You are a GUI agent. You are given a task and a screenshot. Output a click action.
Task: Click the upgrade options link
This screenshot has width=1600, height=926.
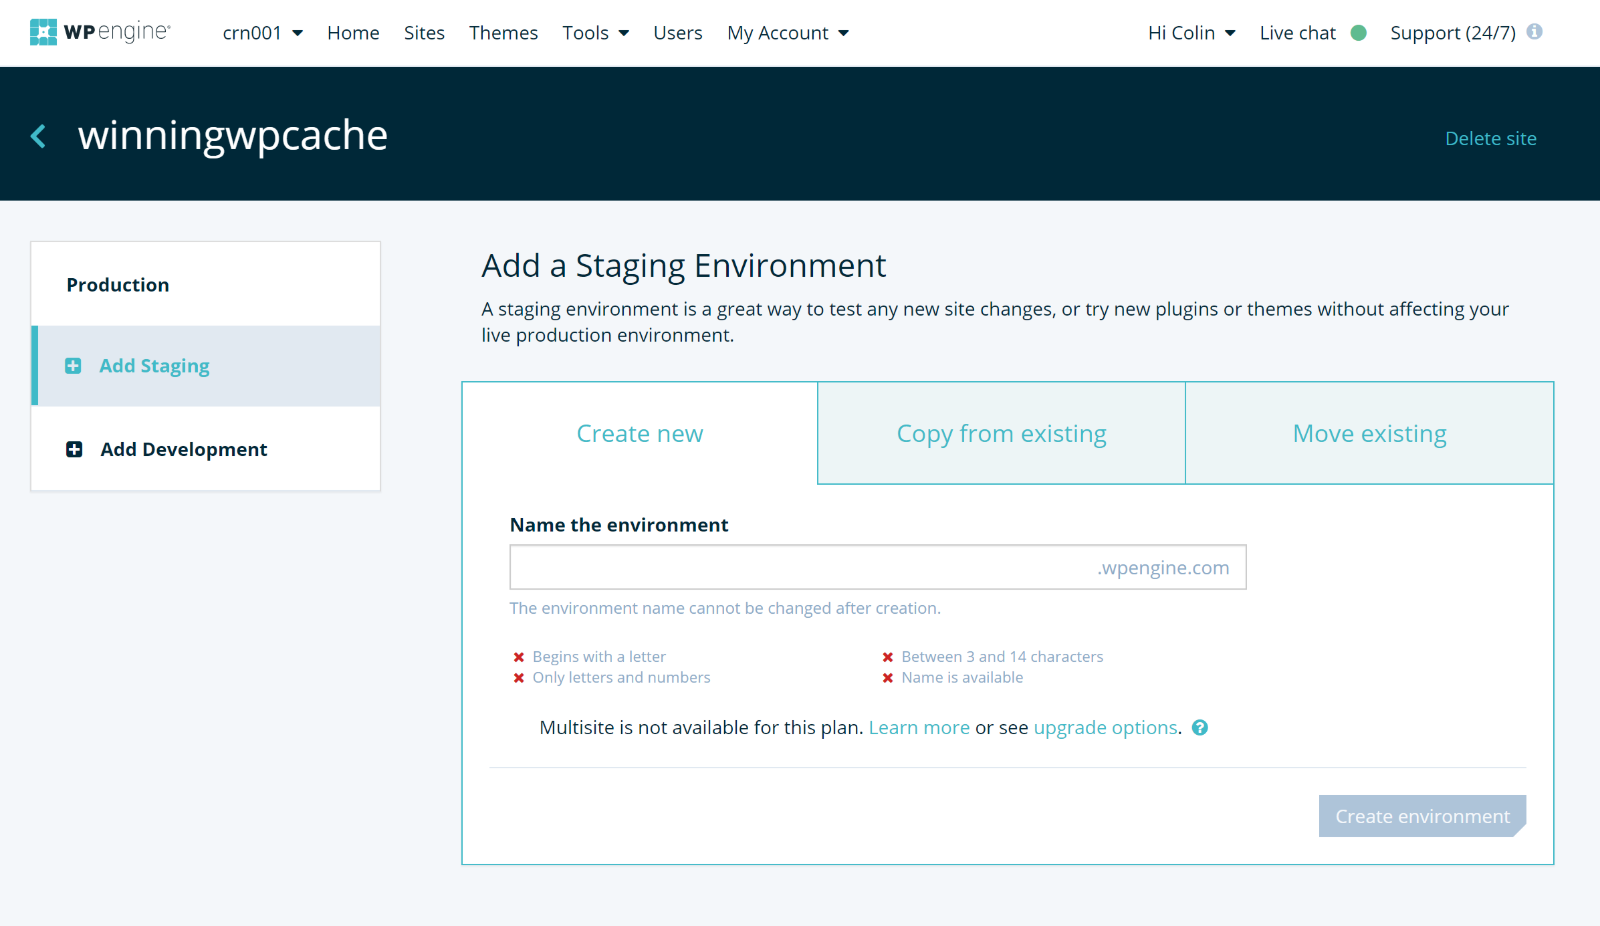1105,728
